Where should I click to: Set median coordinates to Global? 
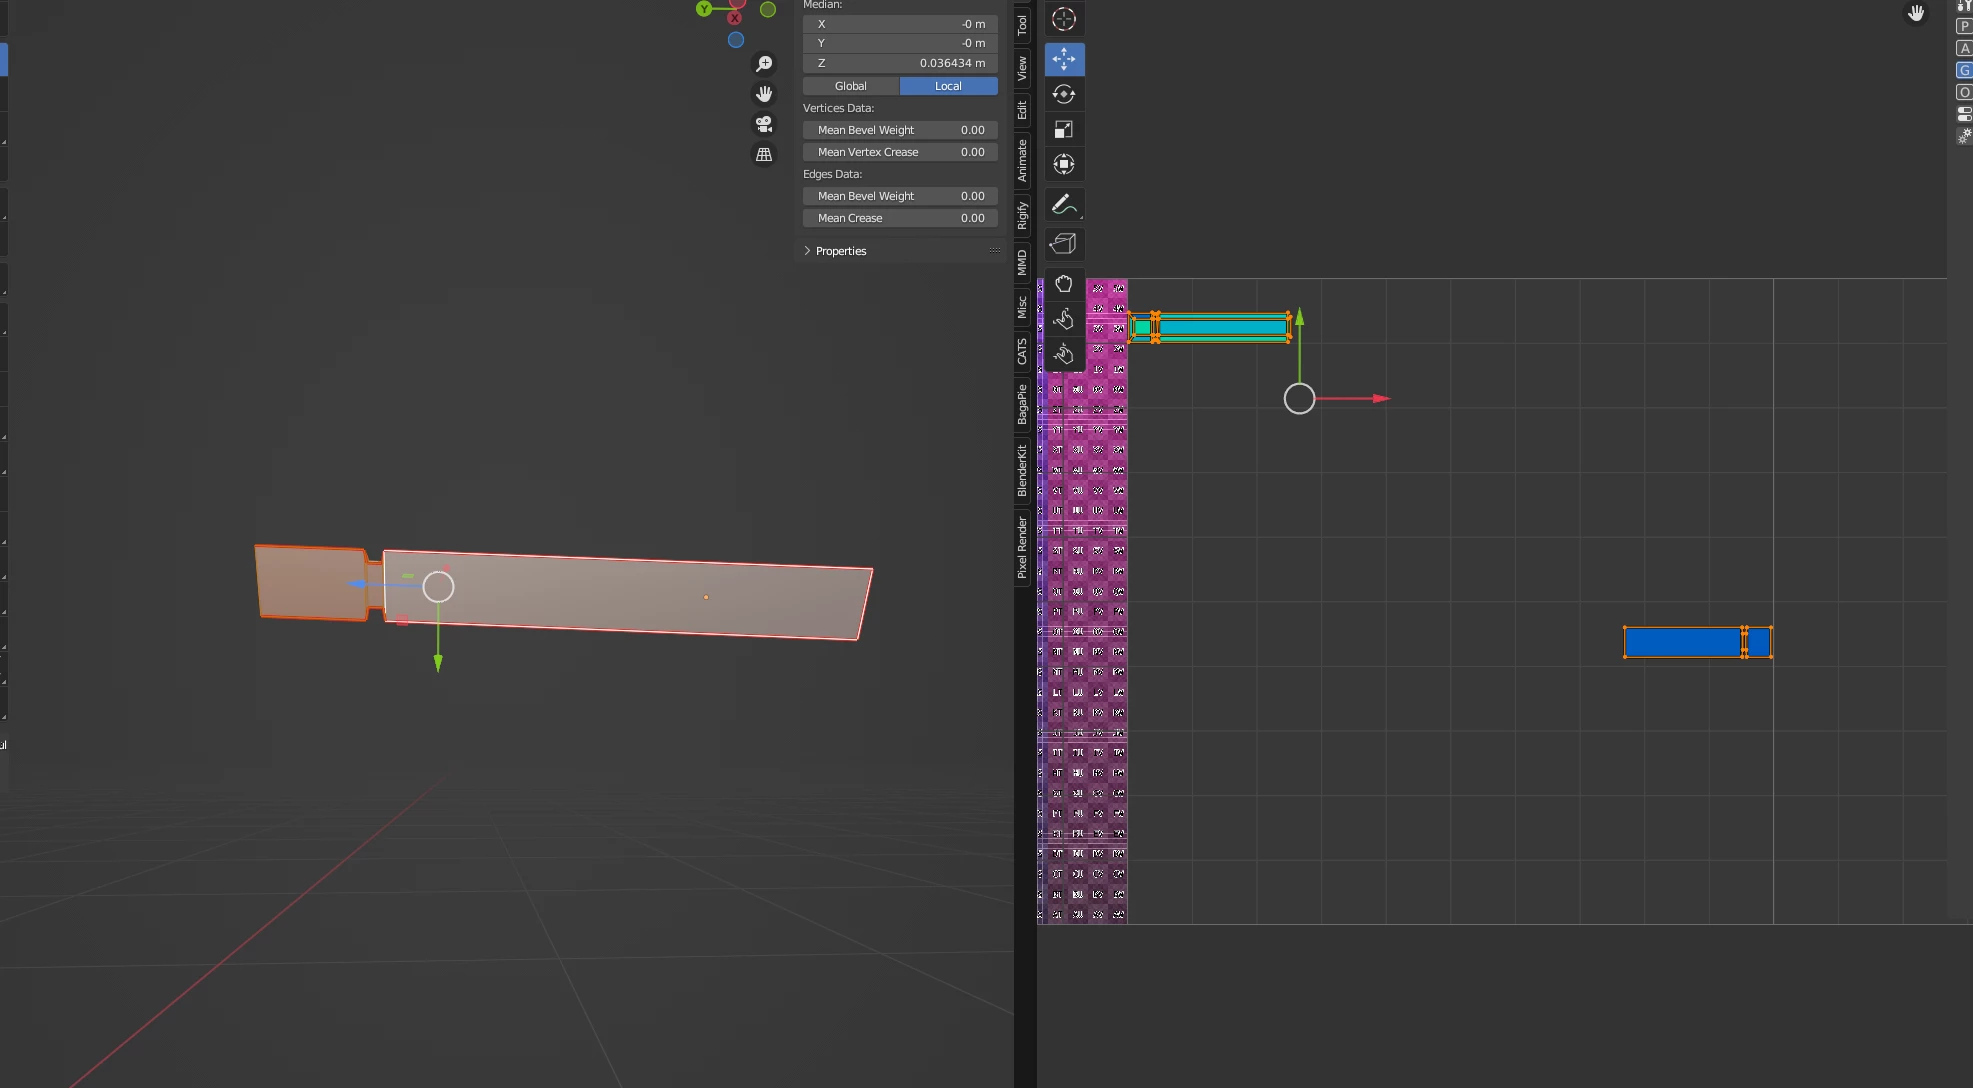(x=851, y=86)
